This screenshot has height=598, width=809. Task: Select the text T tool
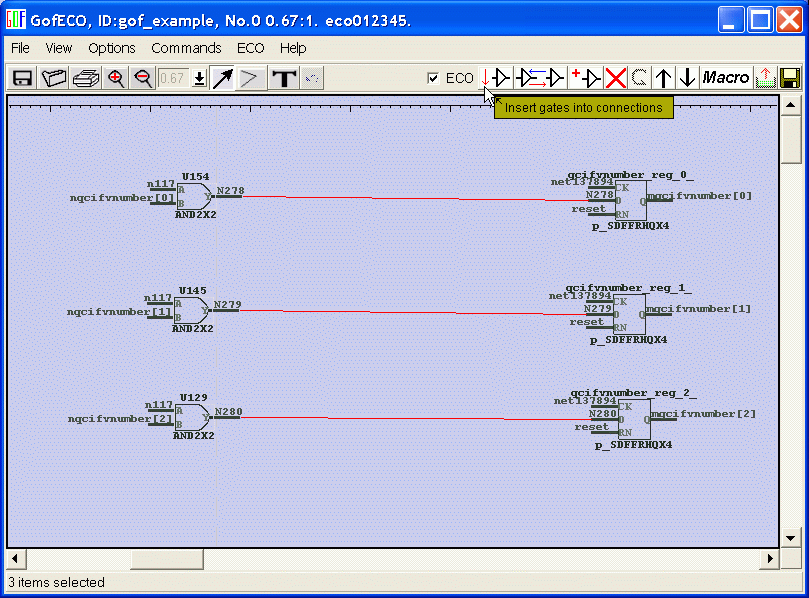pyautogui.click(x=284, y=78)
